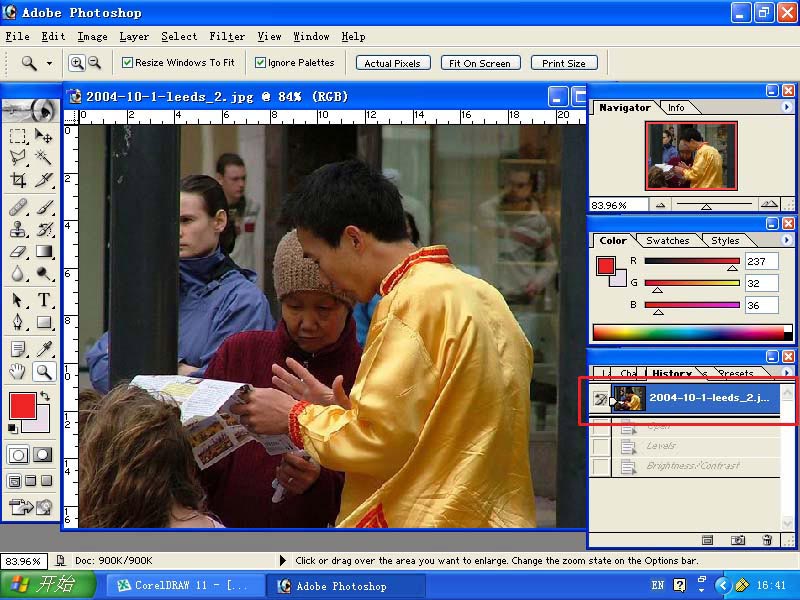800x600 pixels.
Task: Pick the Horizontal Type tool
Action: (44, 300)
